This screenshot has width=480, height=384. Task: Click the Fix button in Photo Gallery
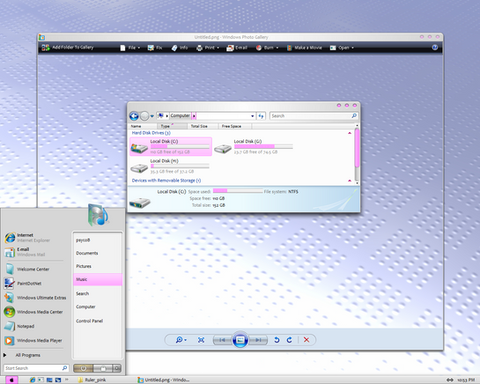[x=155, y=48]
